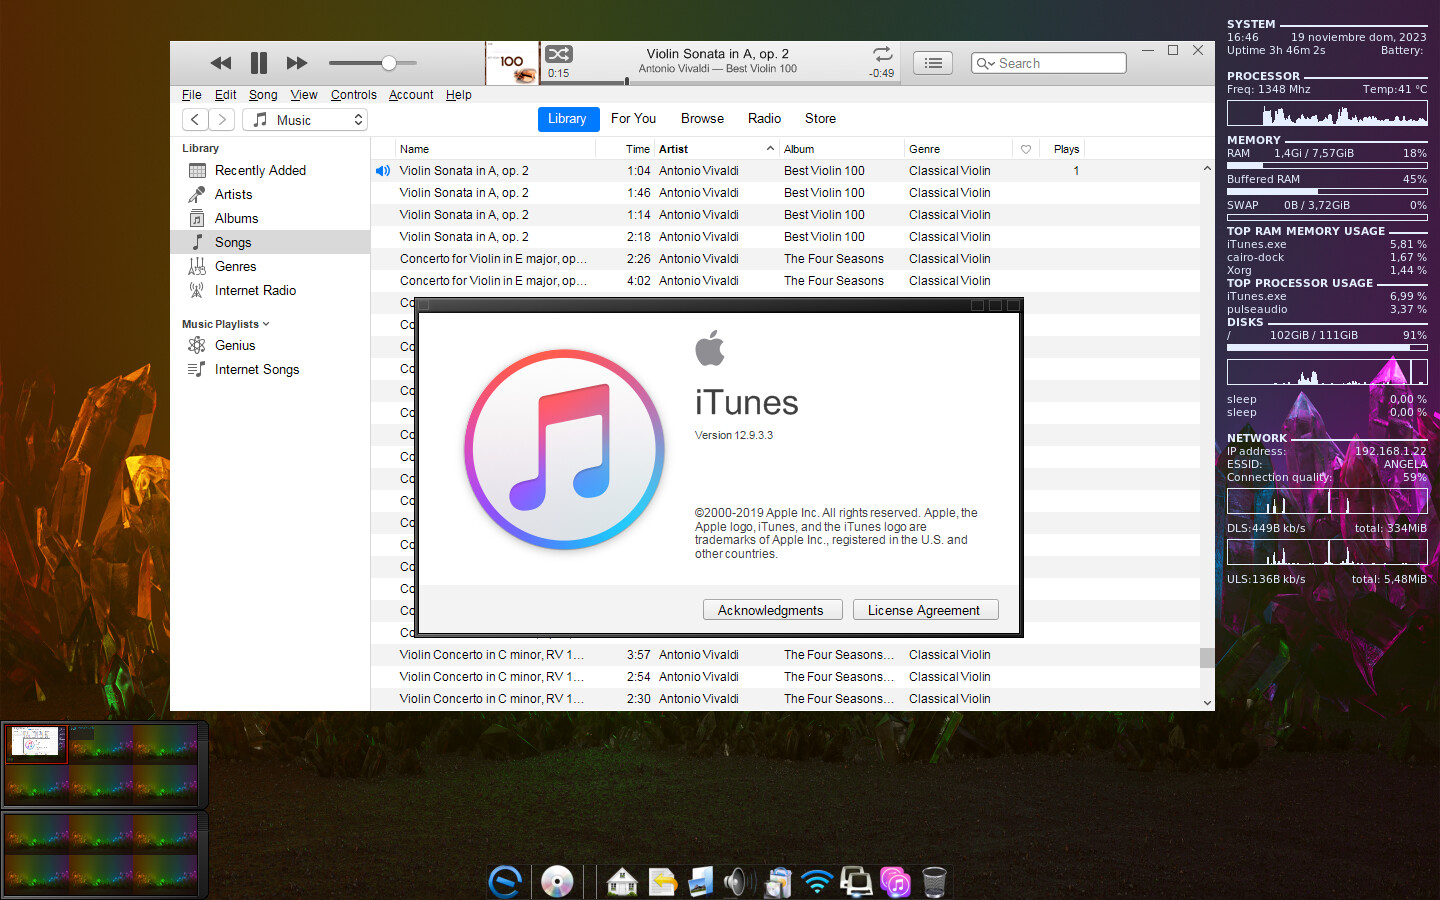Click into the Search field
The image size is (1440, 900).
point(1058,63)
